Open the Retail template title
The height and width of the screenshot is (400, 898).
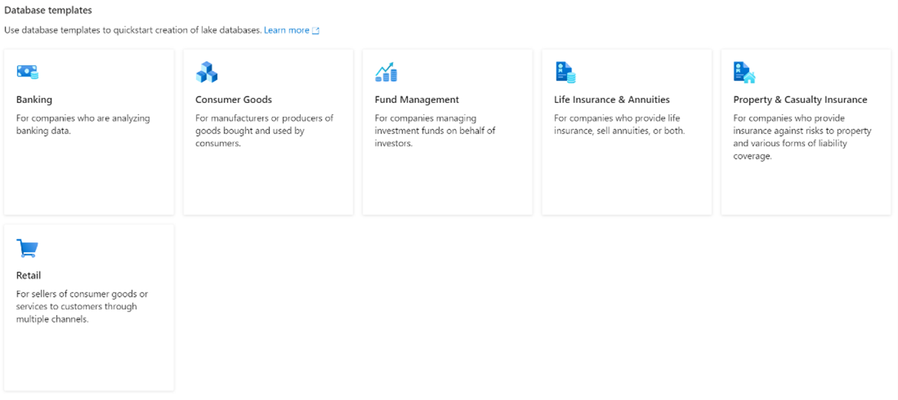(x=29, y=276)
